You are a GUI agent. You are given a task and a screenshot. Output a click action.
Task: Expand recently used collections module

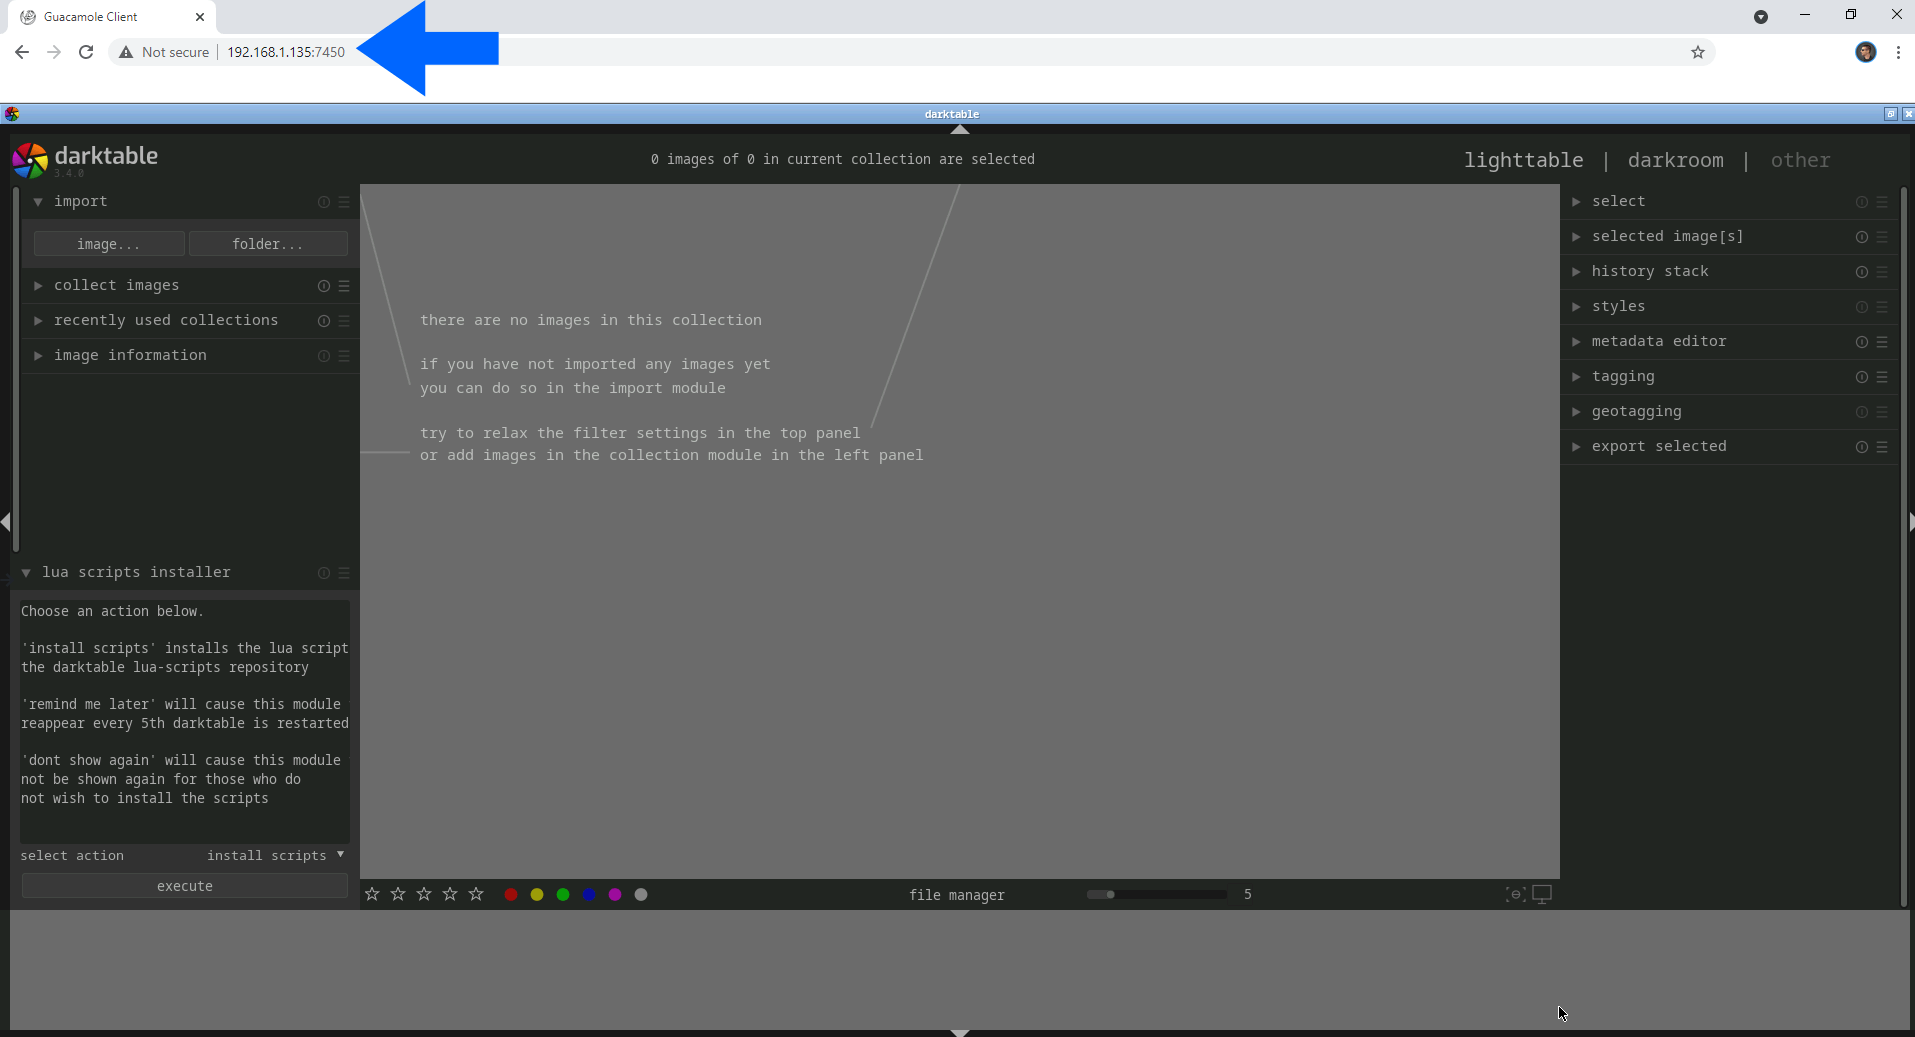point(38,321)
